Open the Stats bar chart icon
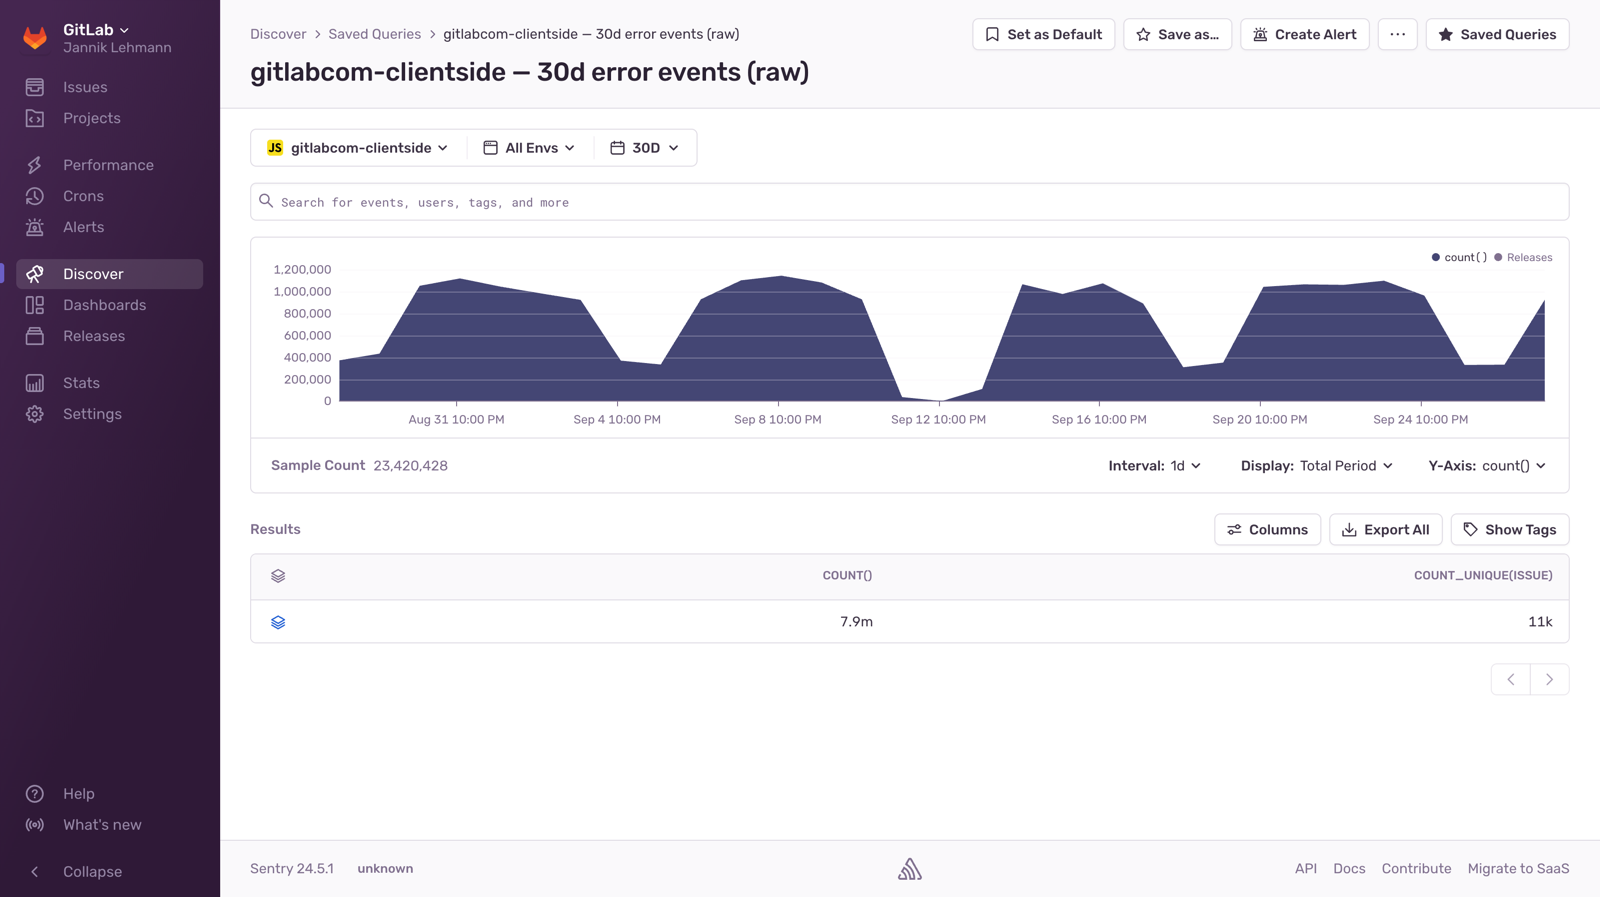The image size is (1600, 897). point(35,383)
